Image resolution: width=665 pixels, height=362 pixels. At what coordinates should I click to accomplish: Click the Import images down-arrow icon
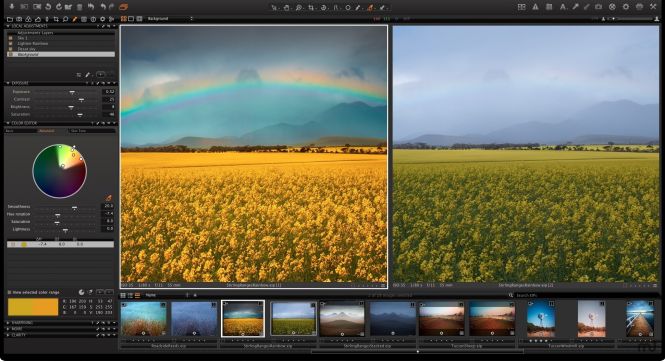click(x=11, y=6)
